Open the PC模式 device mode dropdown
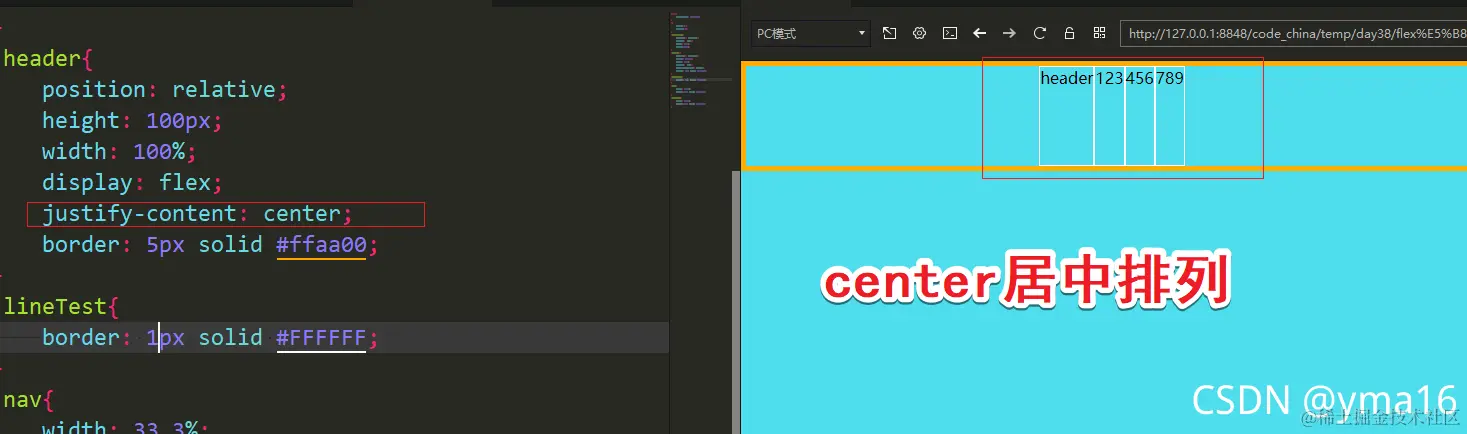The height and width of the screenshot is (434, 1467). [810, 33]
